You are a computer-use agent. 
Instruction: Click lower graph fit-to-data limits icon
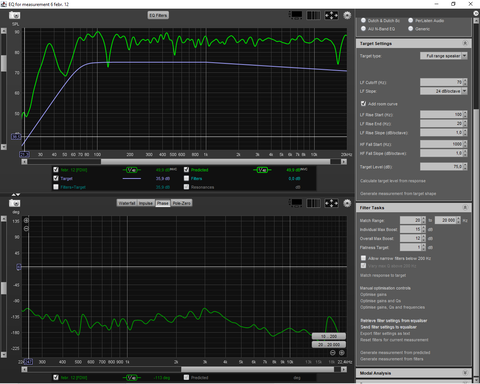point(331,203)
